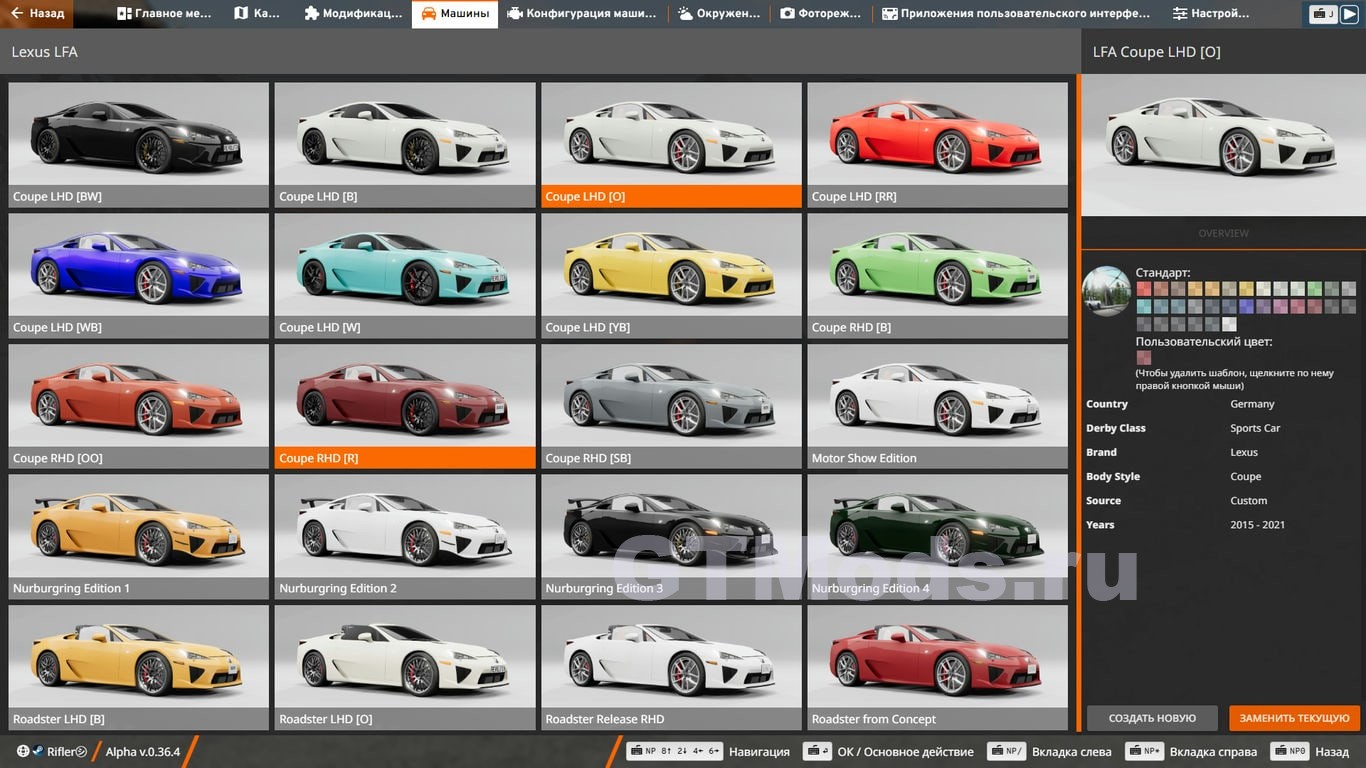Viewport: 1366px width, 768px height.
Task: Select the green Coupe RHD [B] car
Action: click(937, 276)
